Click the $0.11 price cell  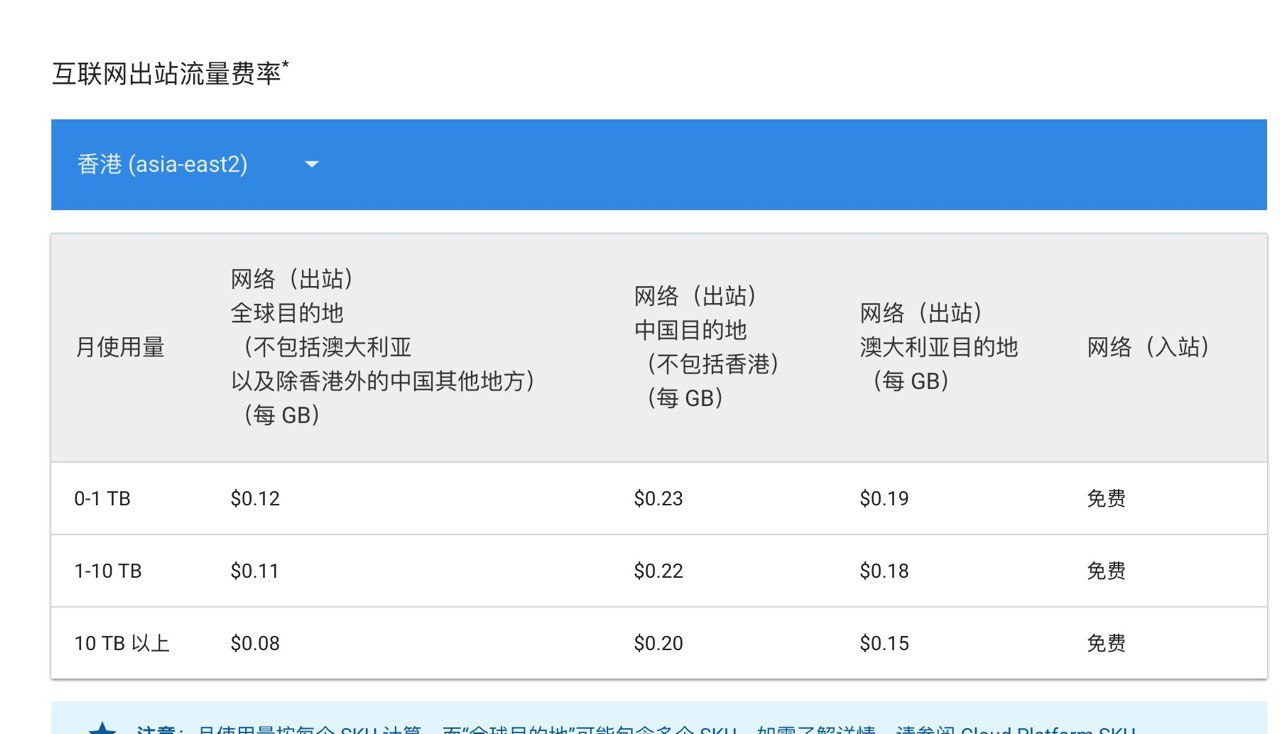click(255, 571)
